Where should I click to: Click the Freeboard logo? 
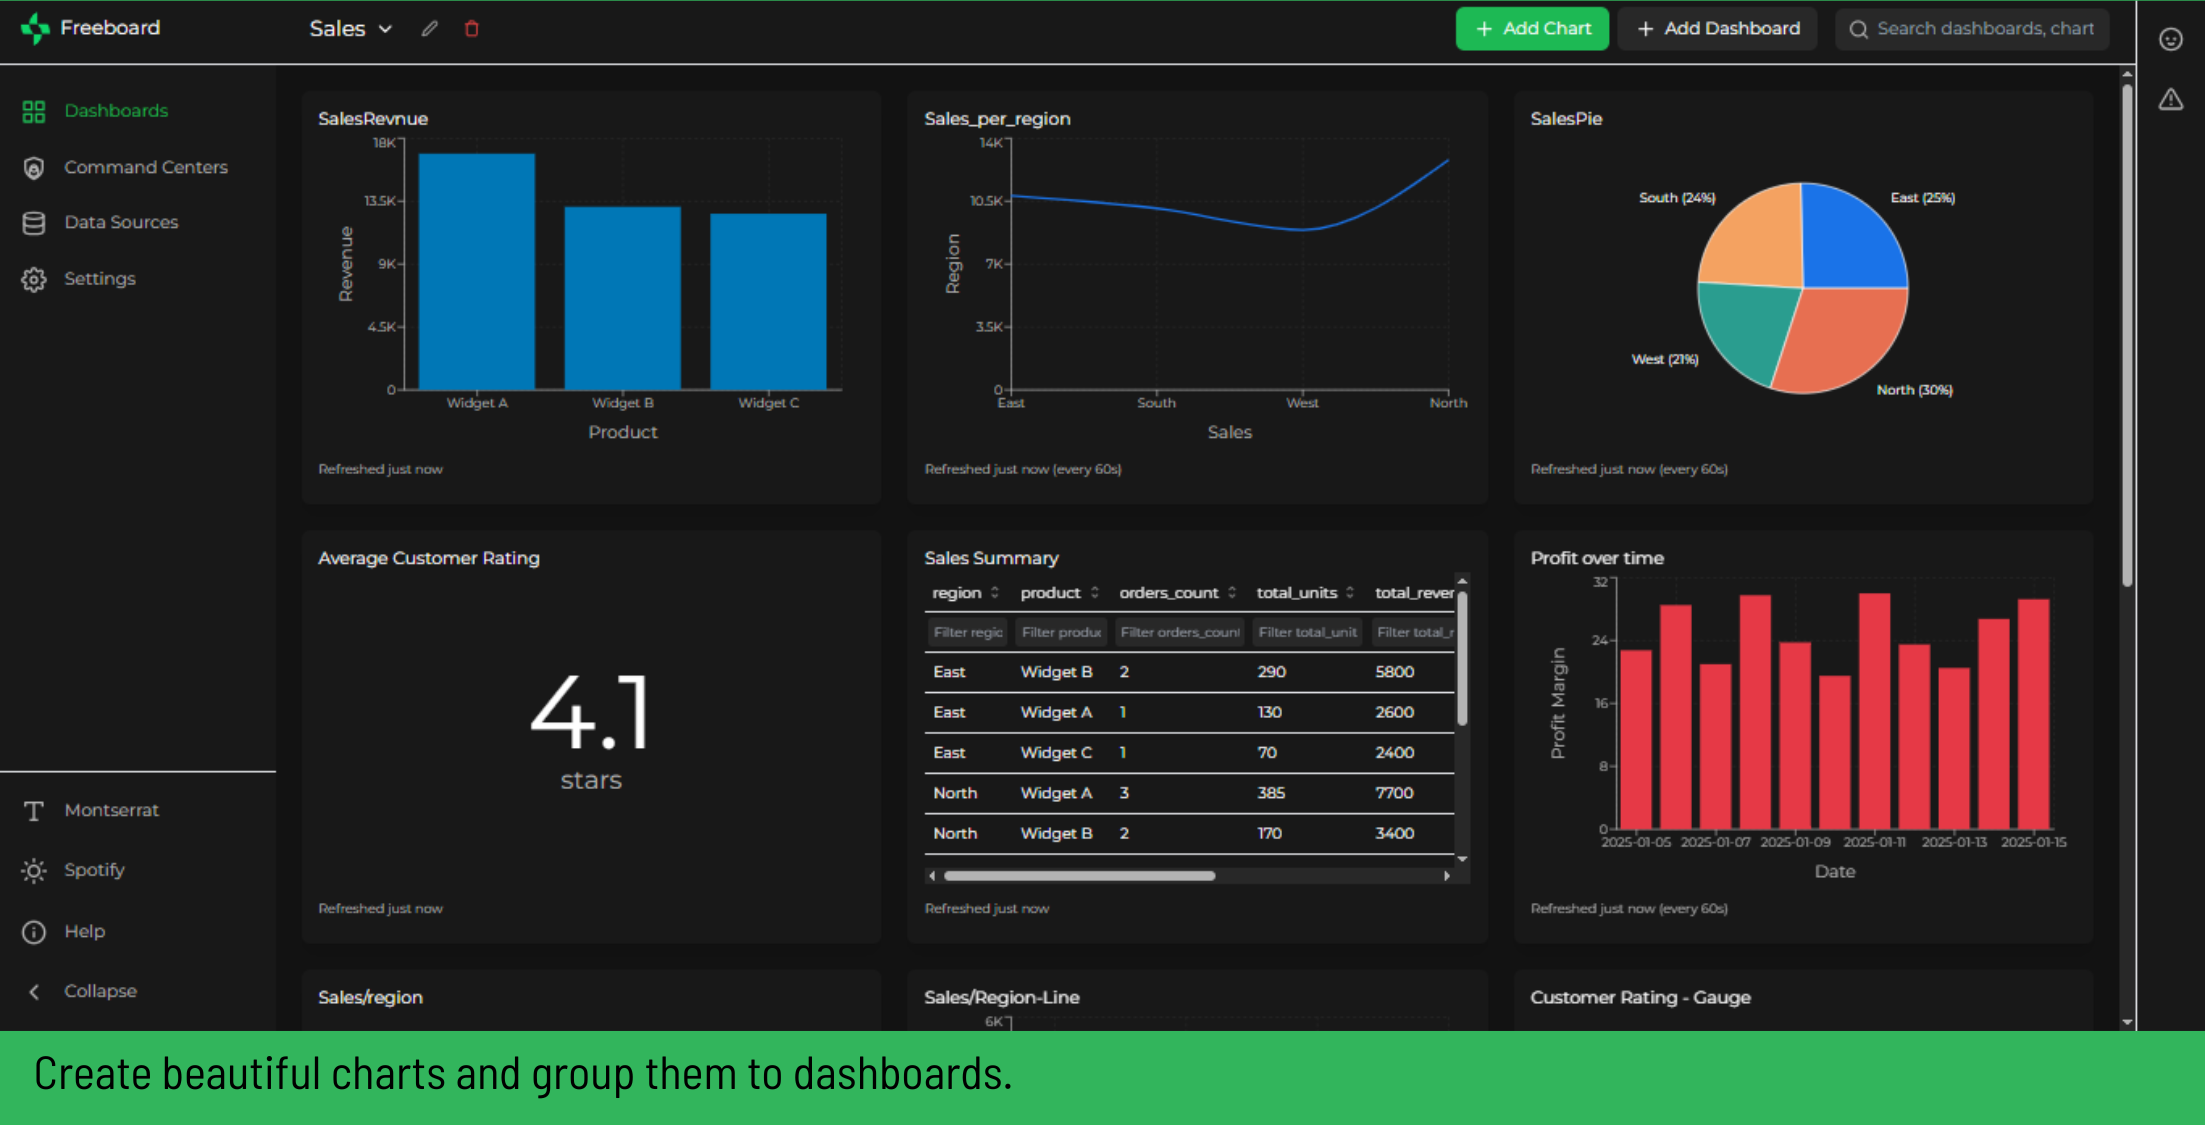pyautogui.click(x=92, y=27)
